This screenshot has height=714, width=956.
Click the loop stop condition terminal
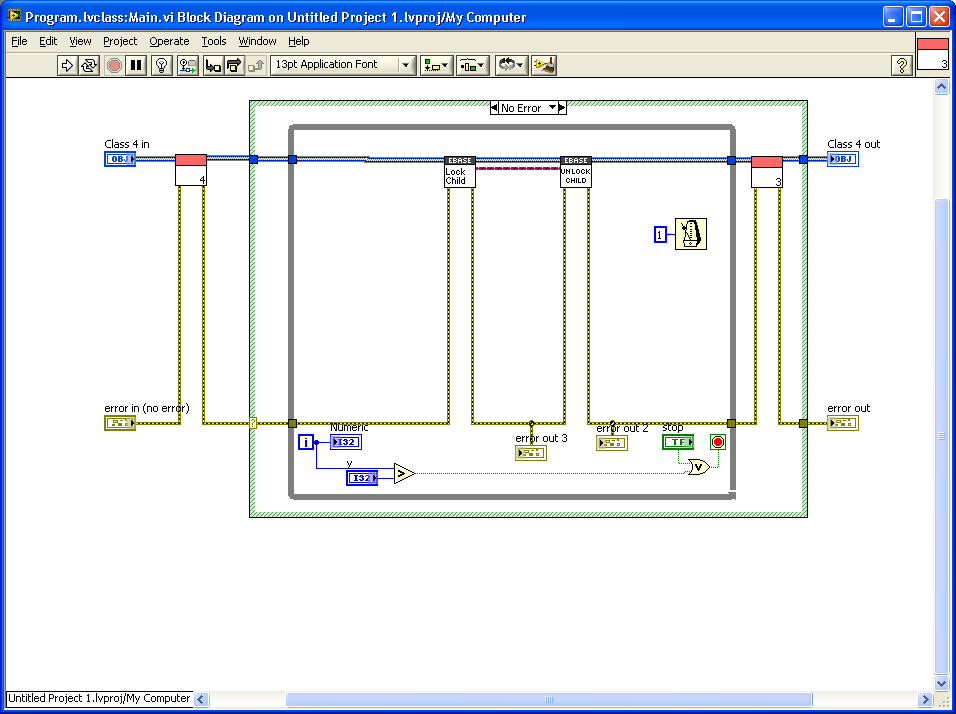(x=717, y=442)
